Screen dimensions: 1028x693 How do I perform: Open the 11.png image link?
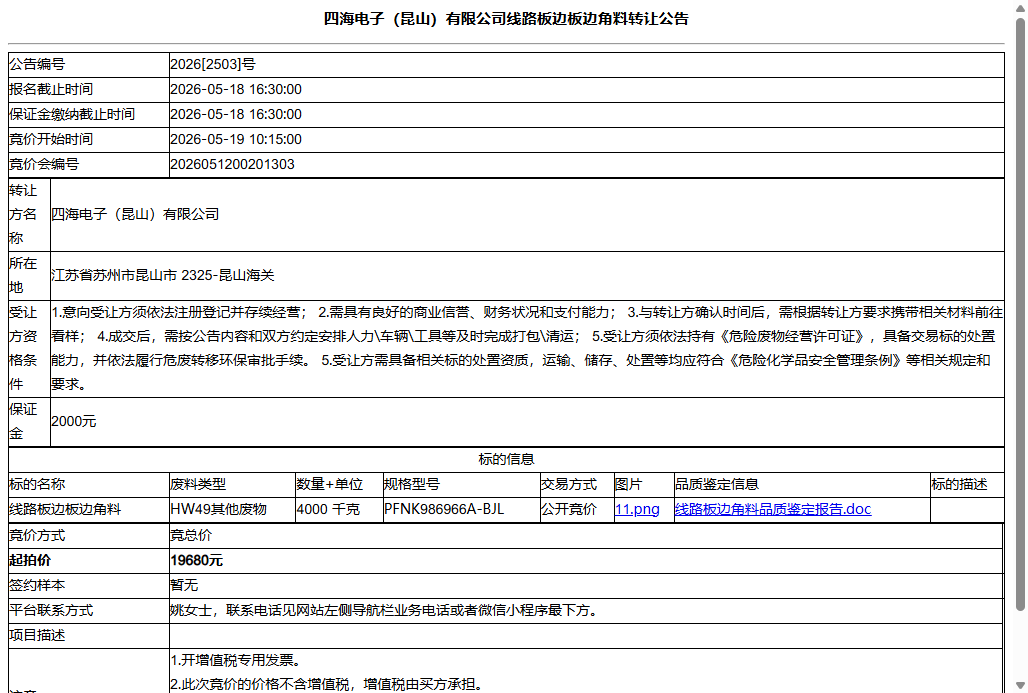(637, 509)
